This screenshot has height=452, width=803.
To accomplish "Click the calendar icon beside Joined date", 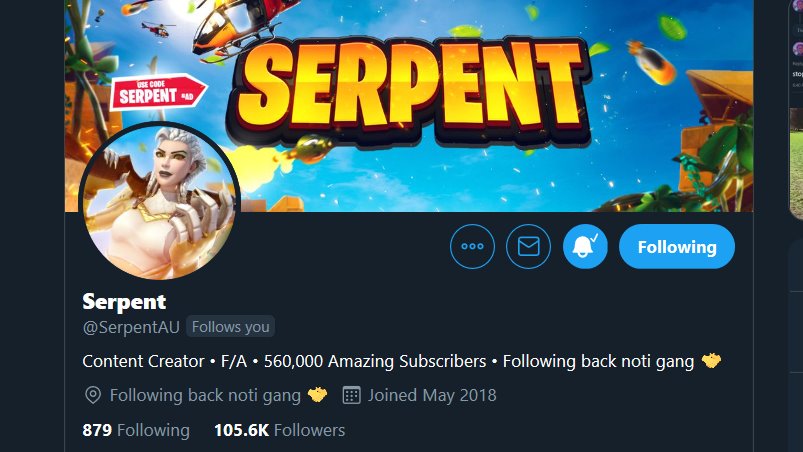I will (351, 395).
